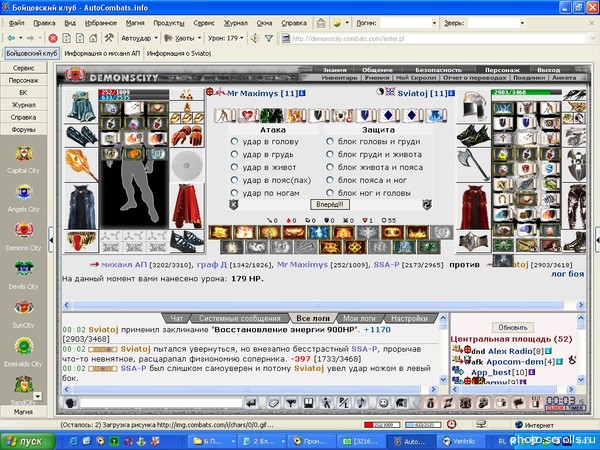600x450 pixels.
Task: Open the address bar dropdown arrow
Action: (x=592, y=38)
